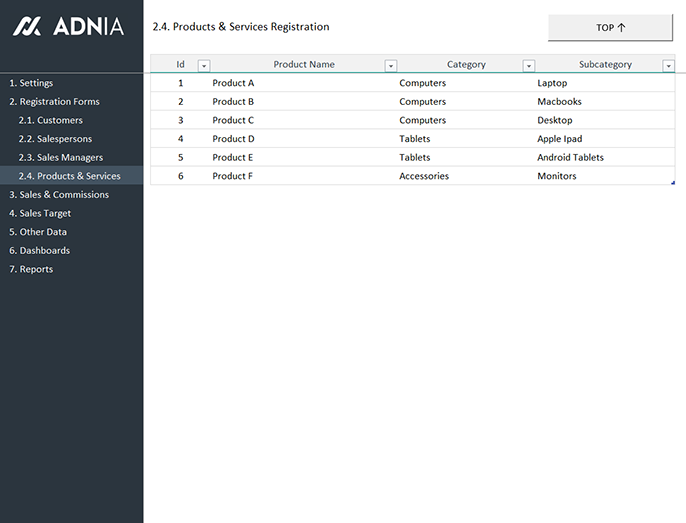Screen dimensions: 686x523
Task: Select the Product A name cell
Action: click(233, 83)
